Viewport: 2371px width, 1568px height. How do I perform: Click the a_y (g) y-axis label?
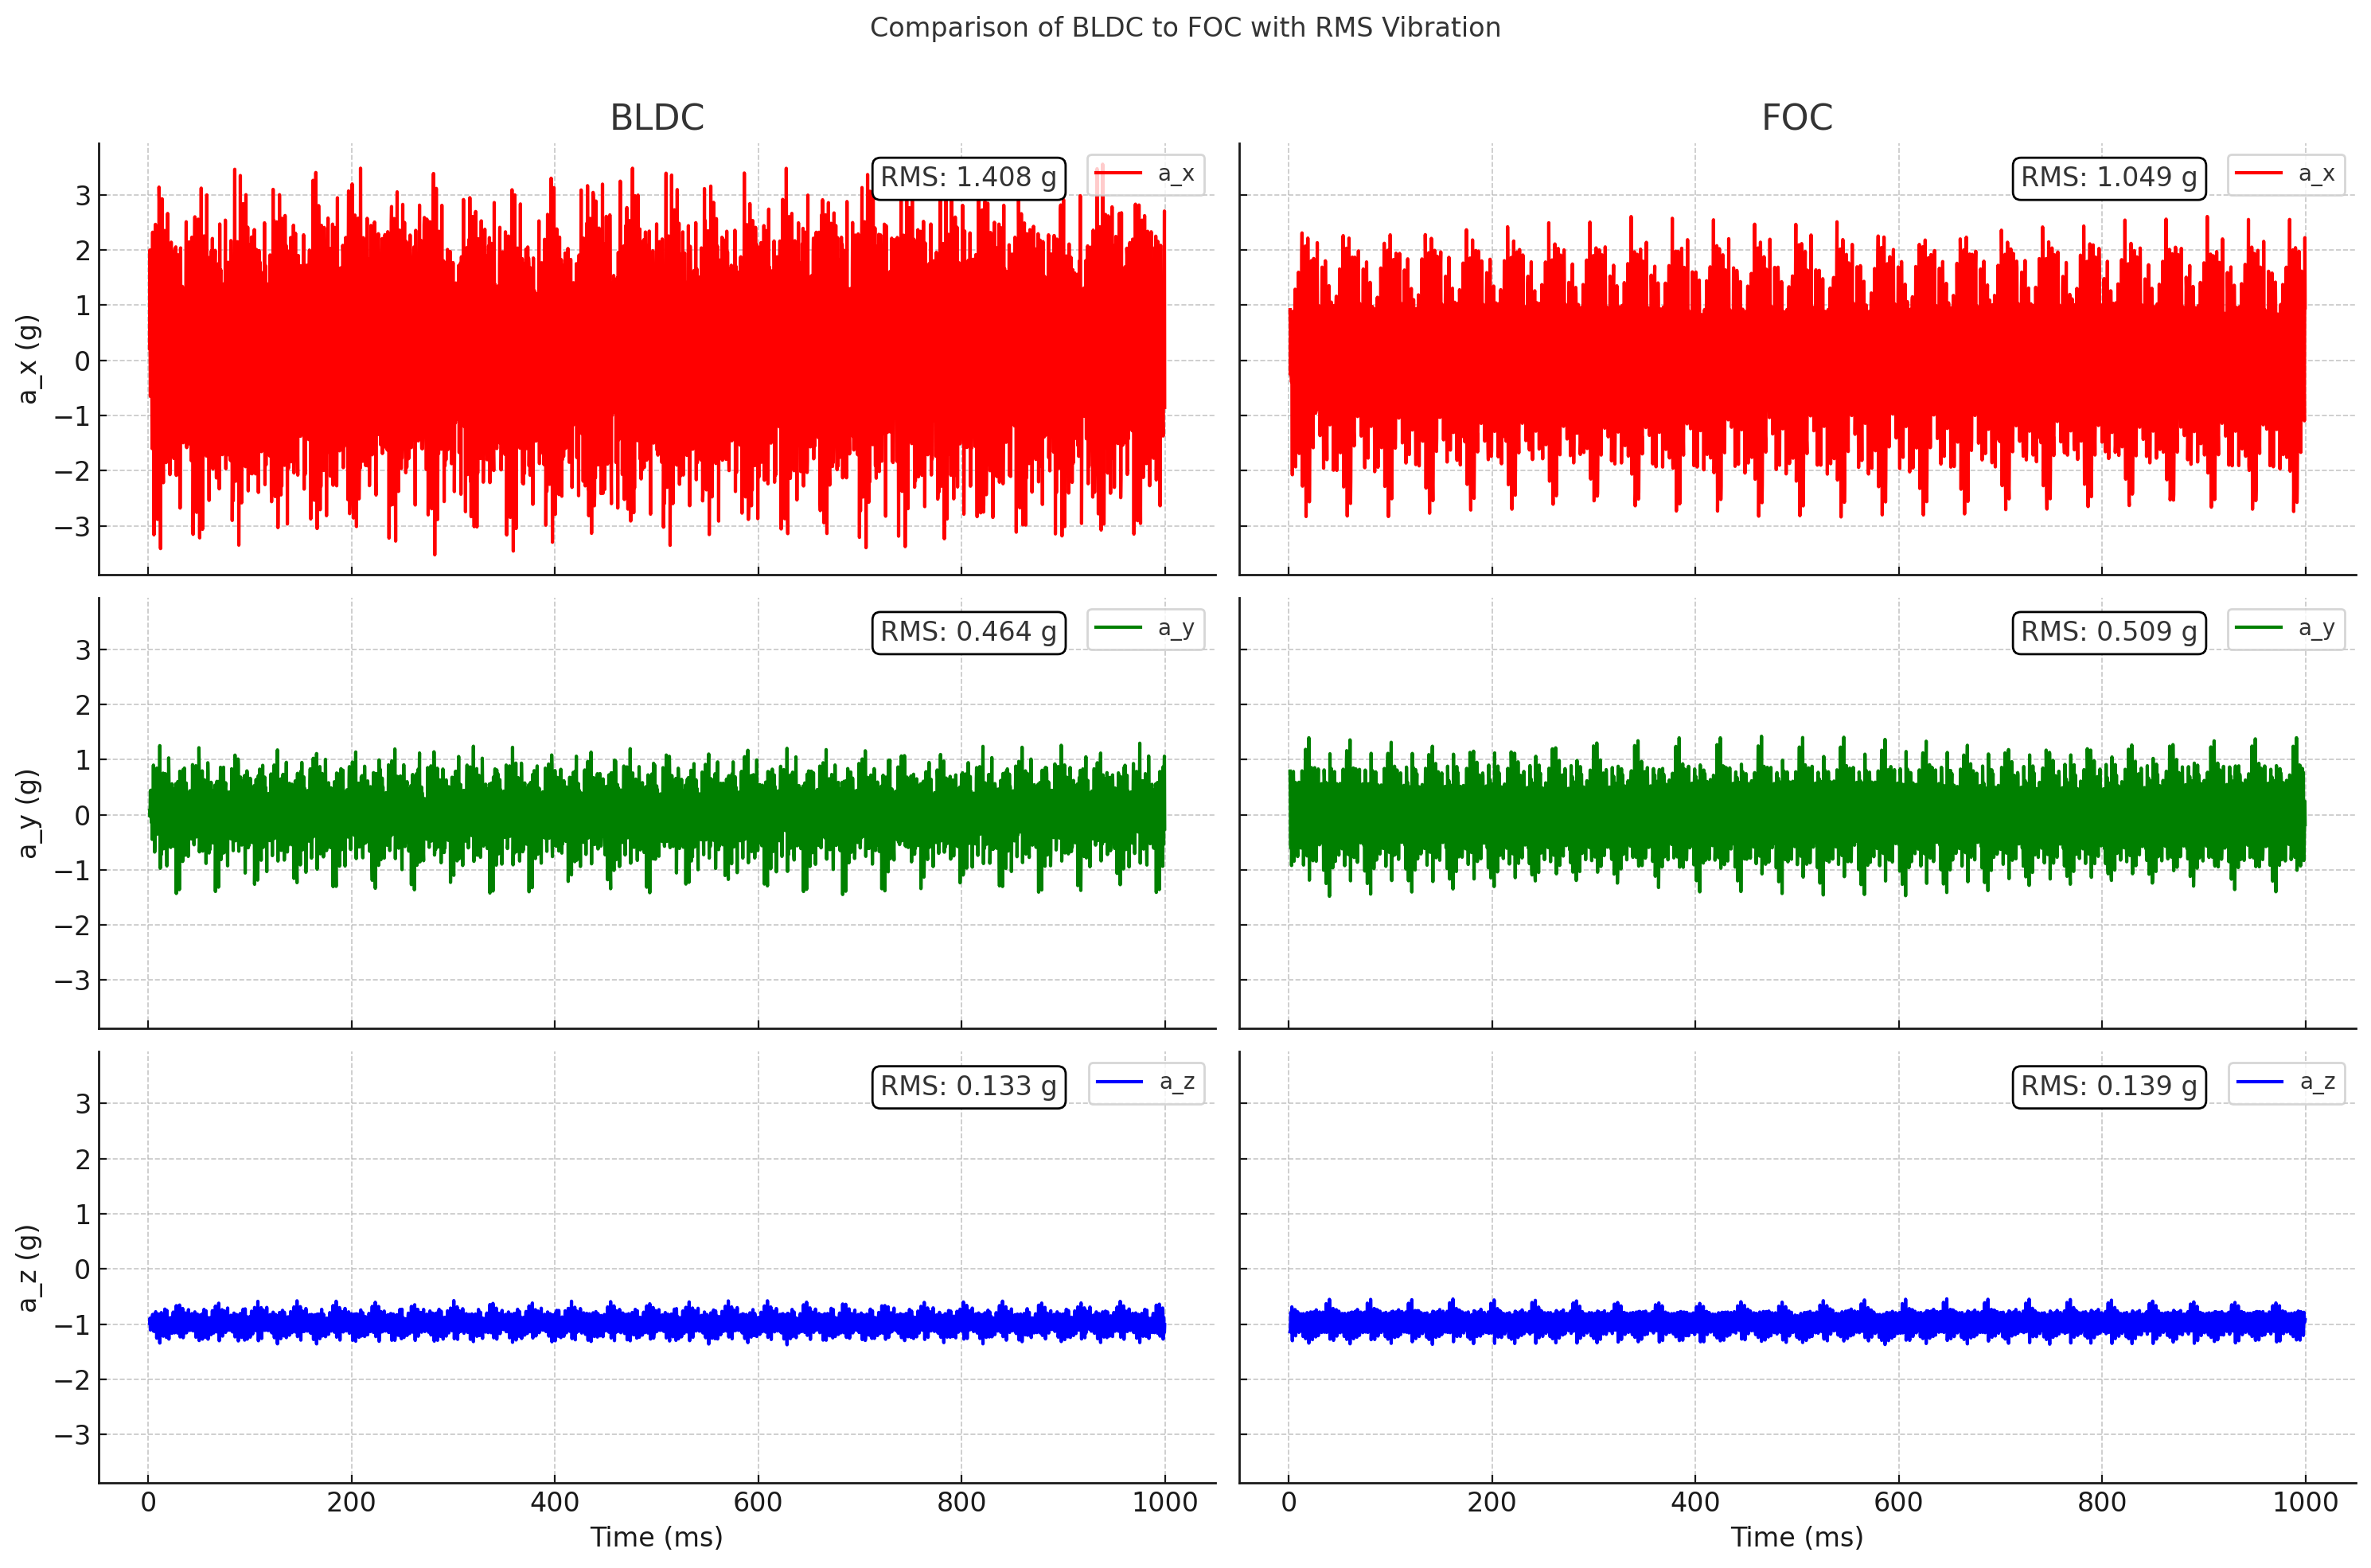coord(28,813)
